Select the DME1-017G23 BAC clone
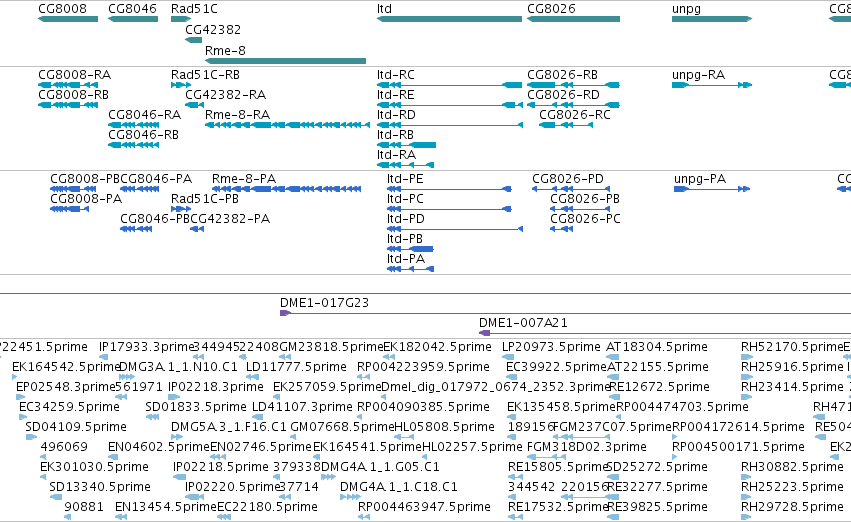Screen dimensions: 851x522 565,313
